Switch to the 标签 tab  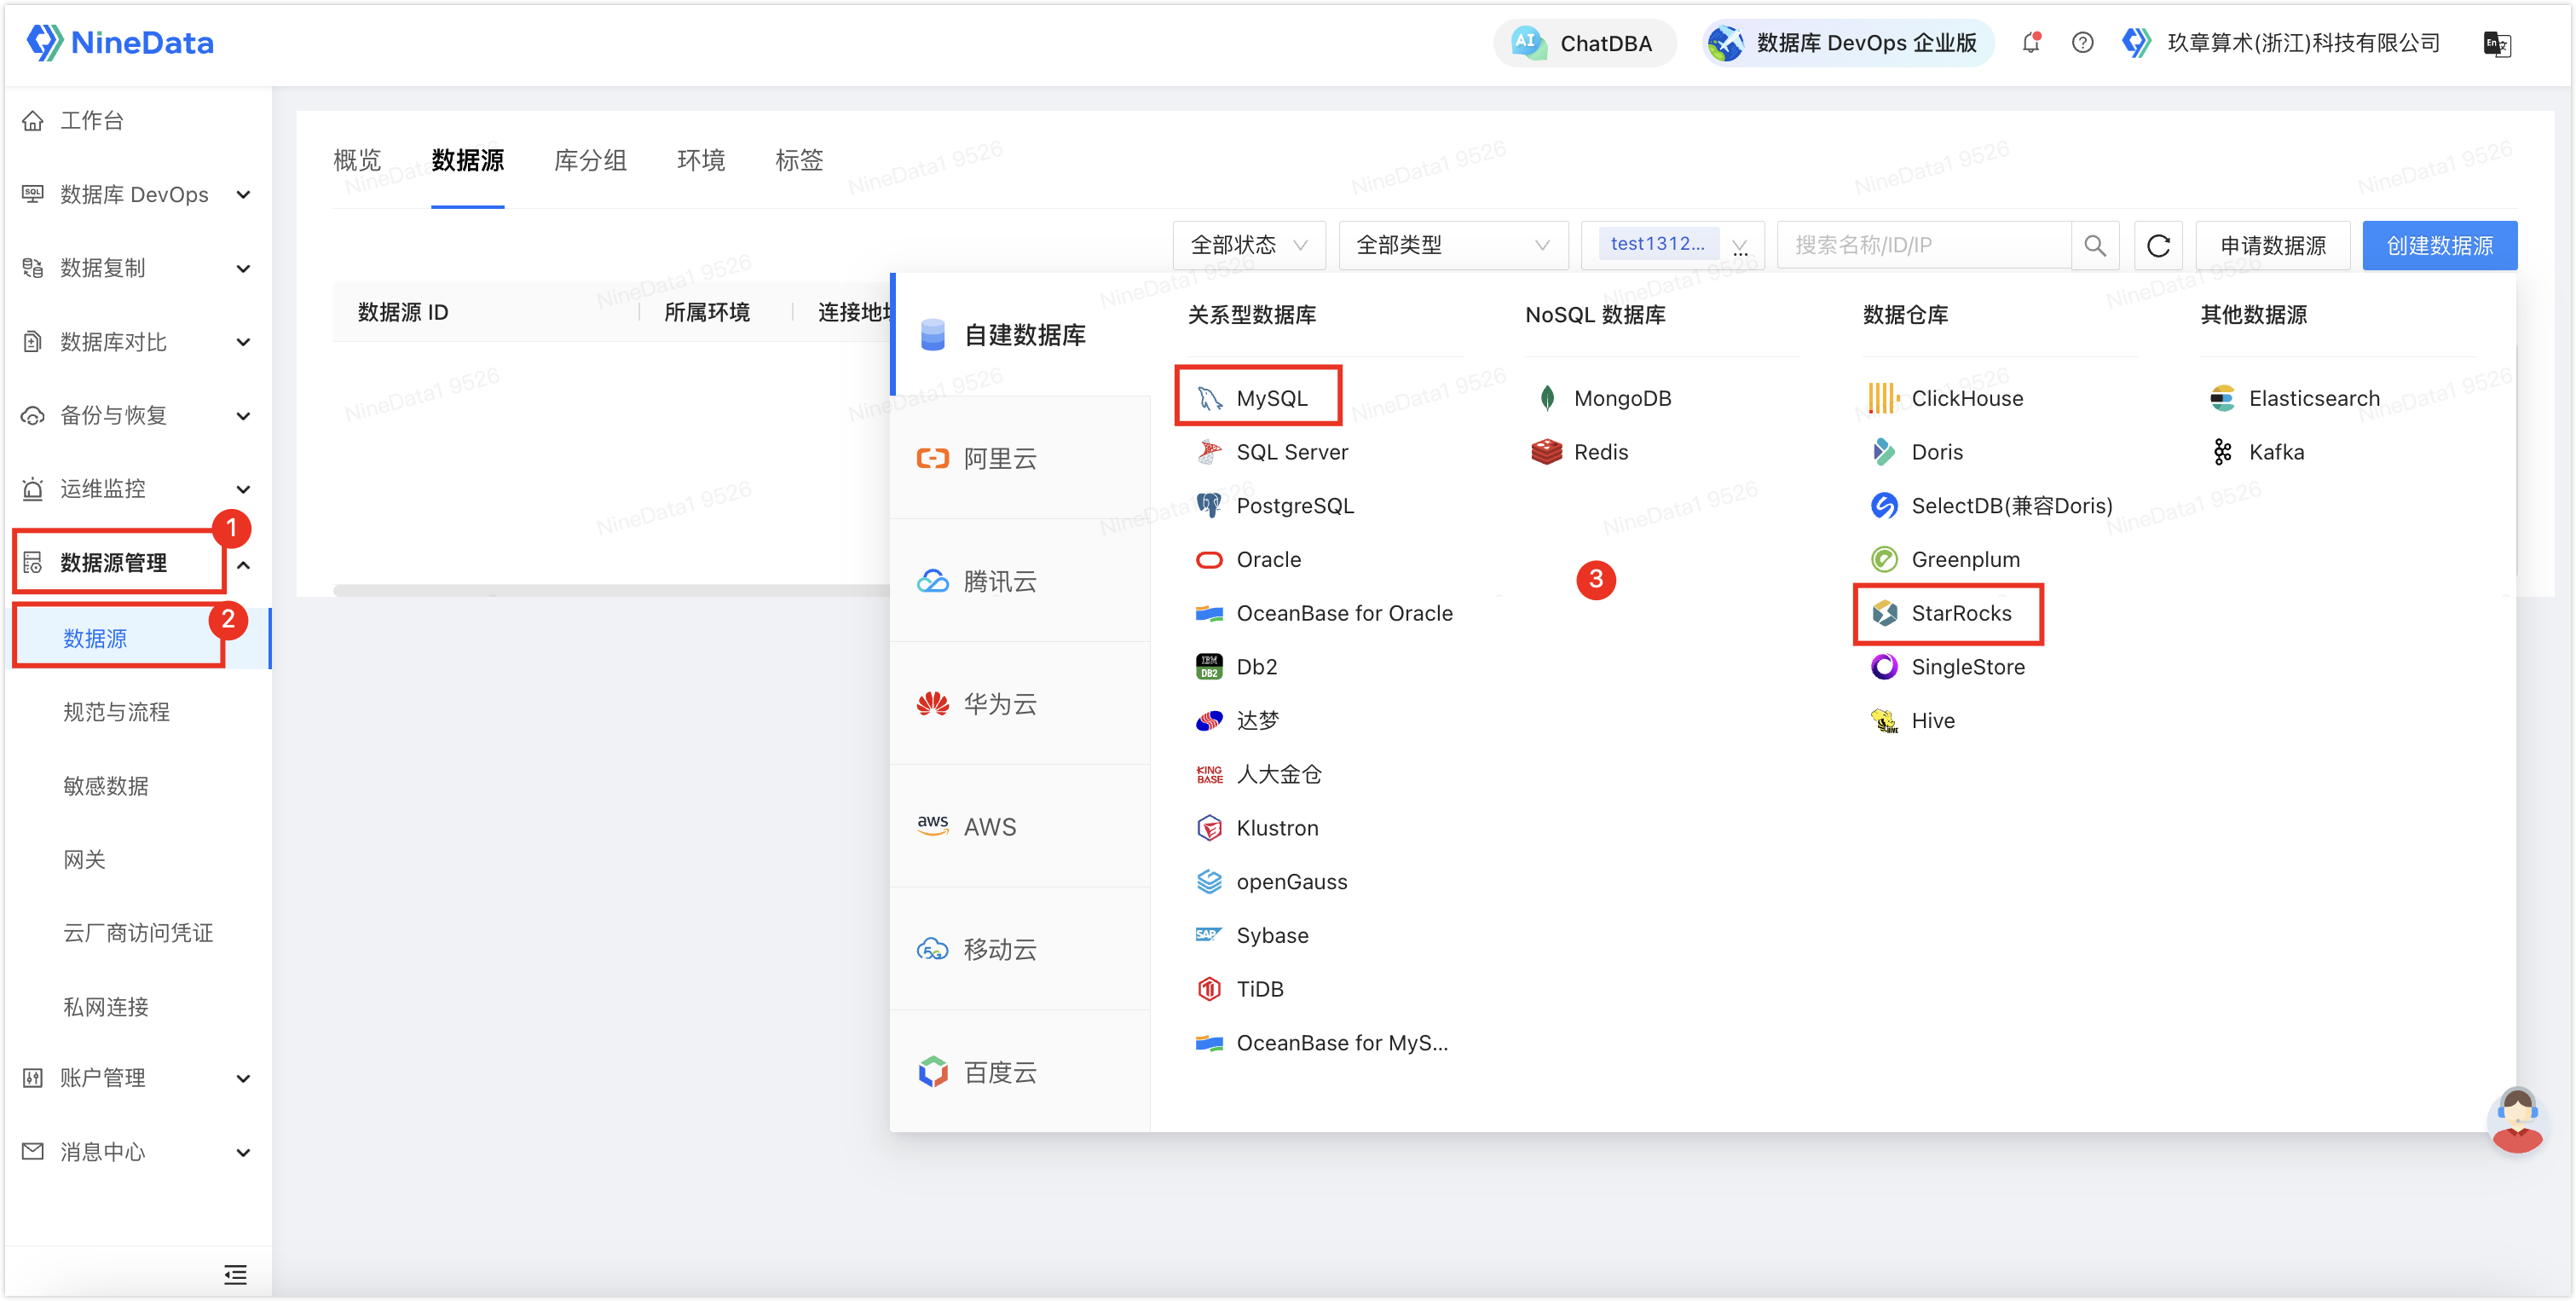click(x=799, y=160)
